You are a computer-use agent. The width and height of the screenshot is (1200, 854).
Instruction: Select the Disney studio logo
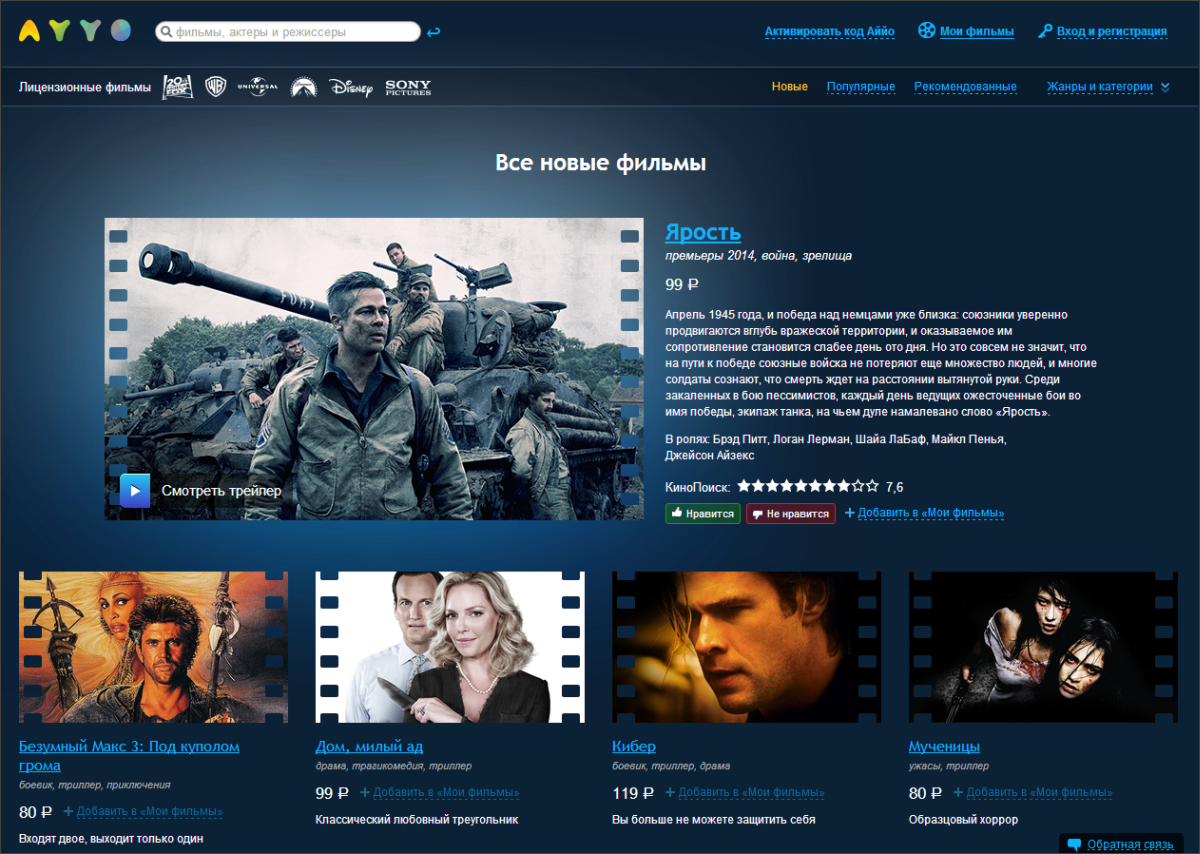(350, 87)
